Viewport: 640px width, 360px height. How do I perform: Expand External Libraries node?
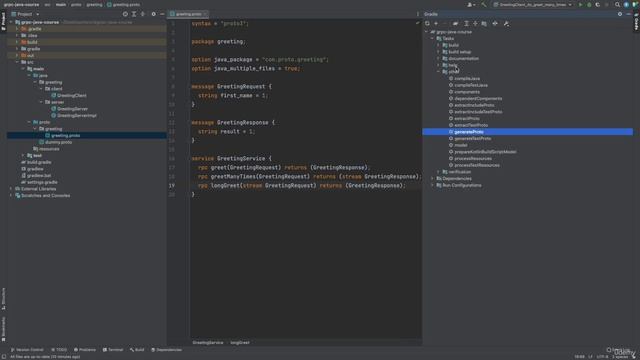click(11, 189)
